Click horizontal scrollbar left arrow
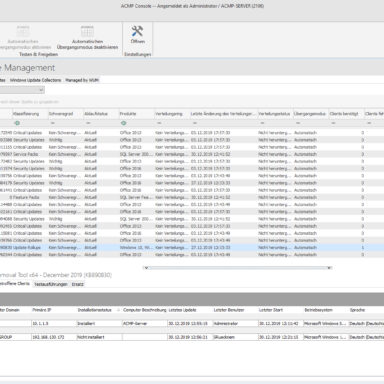 pos(146,268)
